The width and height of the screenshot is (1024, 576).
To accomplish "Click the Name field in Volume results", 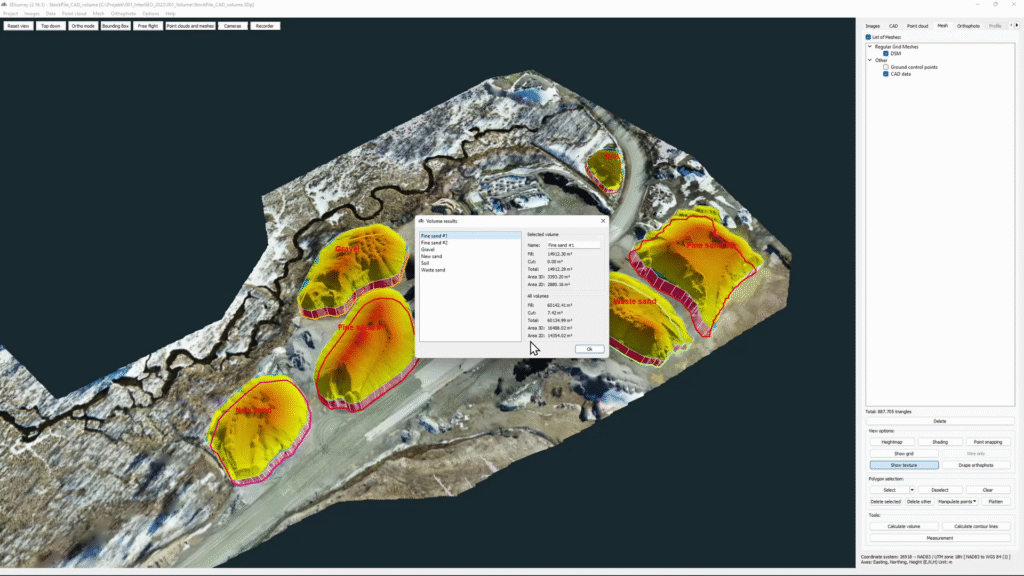I will (573, 245).
